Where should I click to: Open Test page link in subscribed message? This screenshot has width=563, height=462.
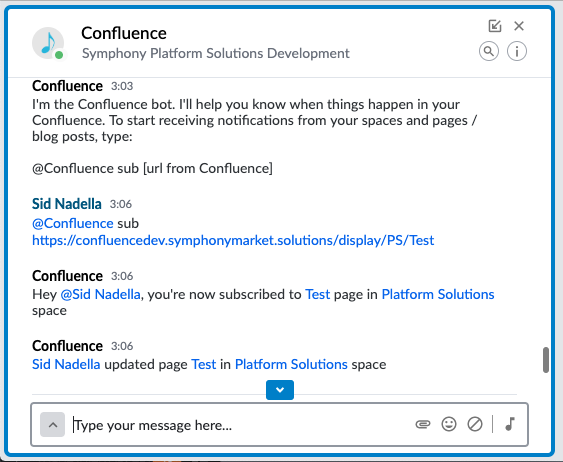coord(317,294)
